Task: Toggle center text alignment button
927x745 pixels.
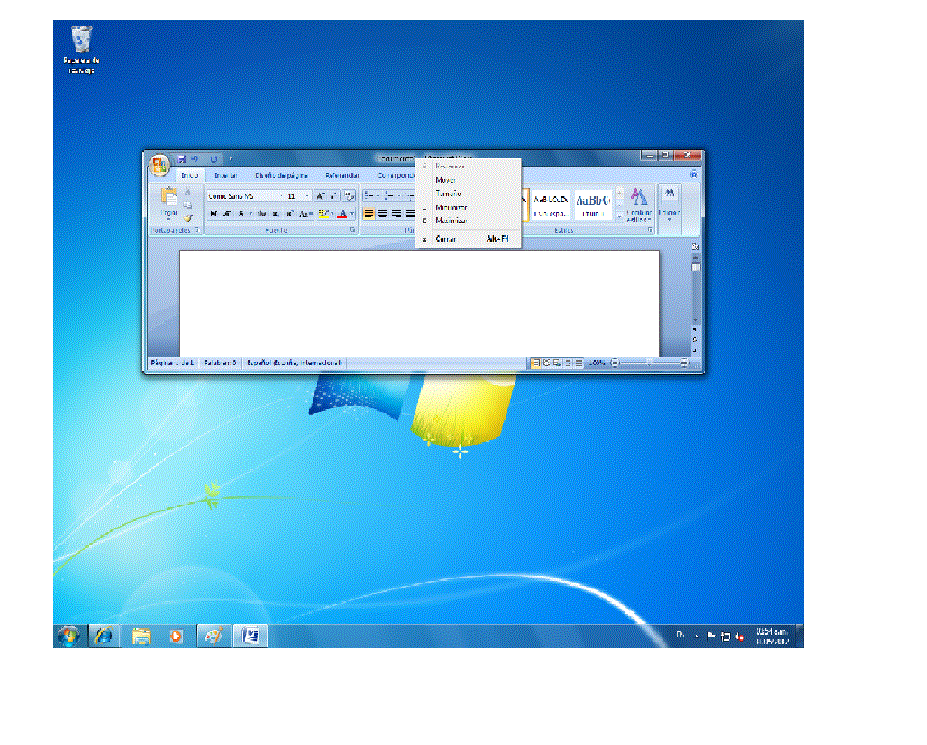Action: [383, 214]
